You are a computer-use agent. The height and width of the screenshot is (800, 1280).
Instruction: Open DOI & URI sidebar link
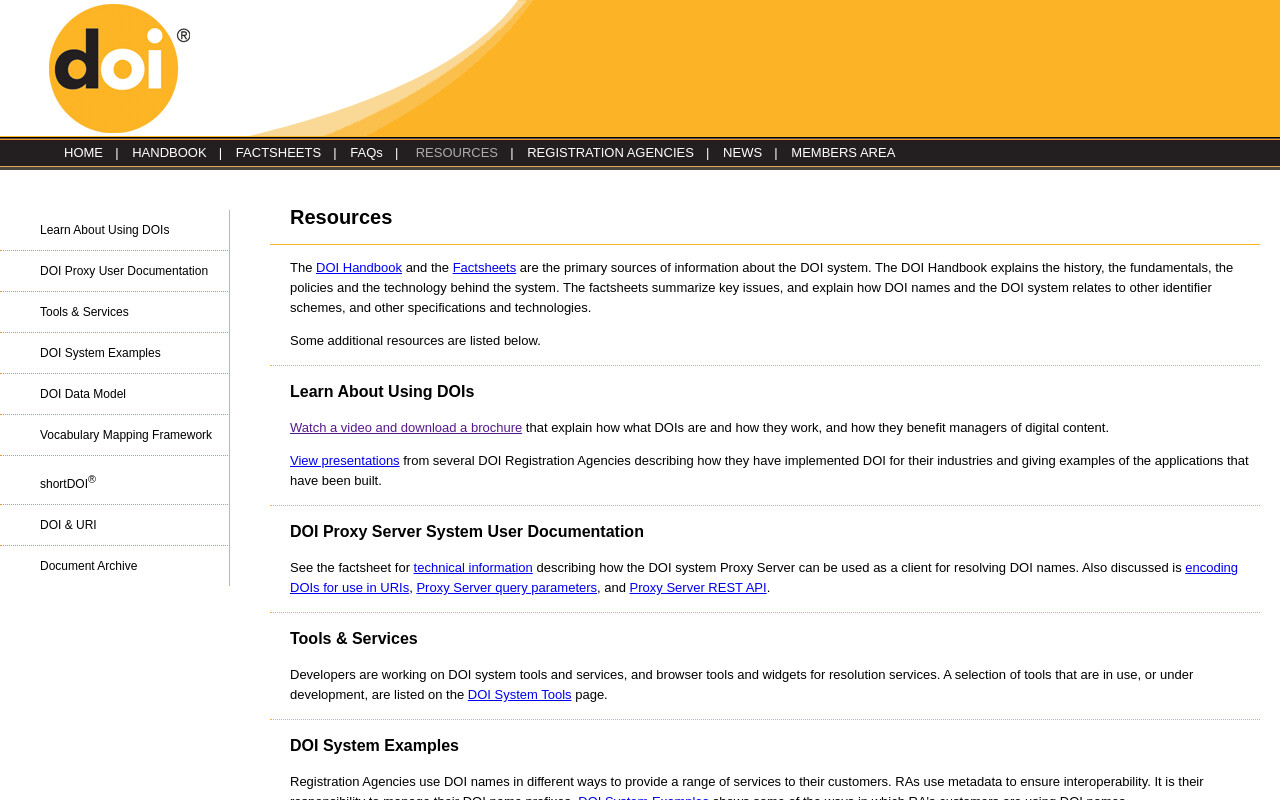(x=68, y=525)
